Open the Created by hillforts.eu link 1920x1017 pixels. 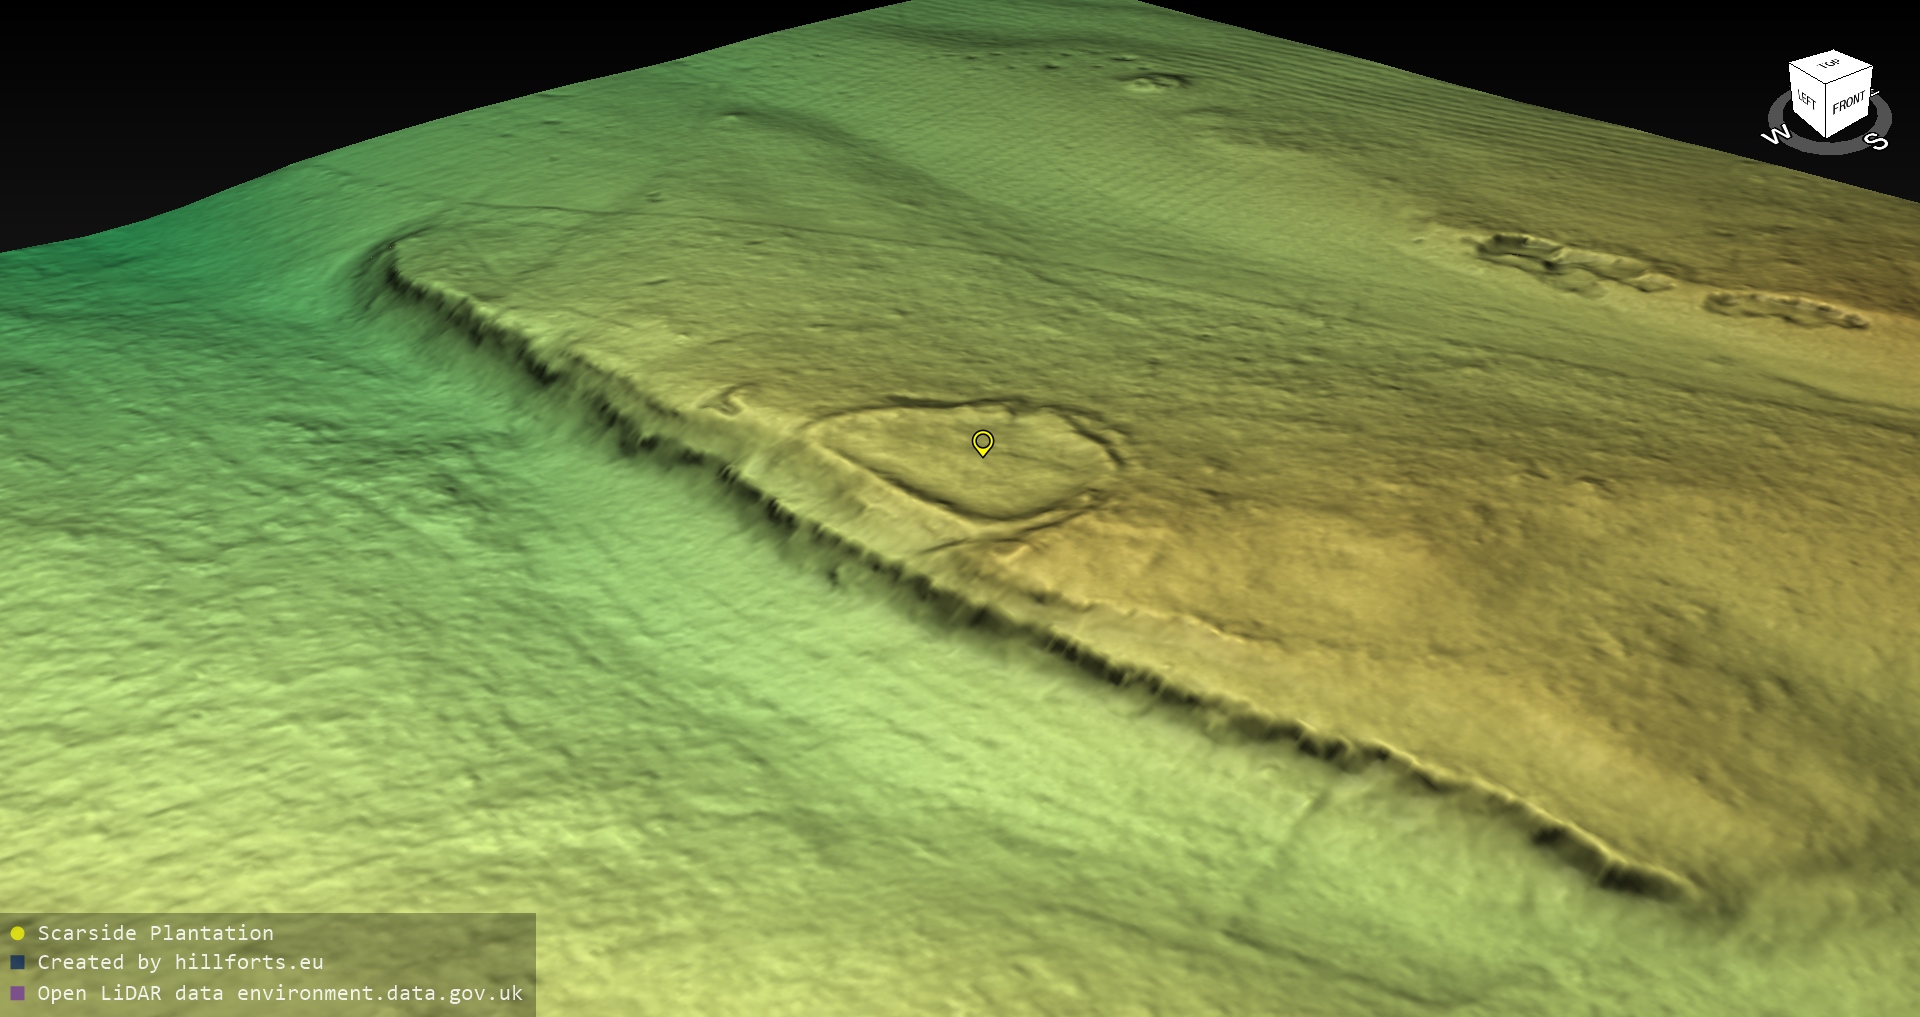180,963
